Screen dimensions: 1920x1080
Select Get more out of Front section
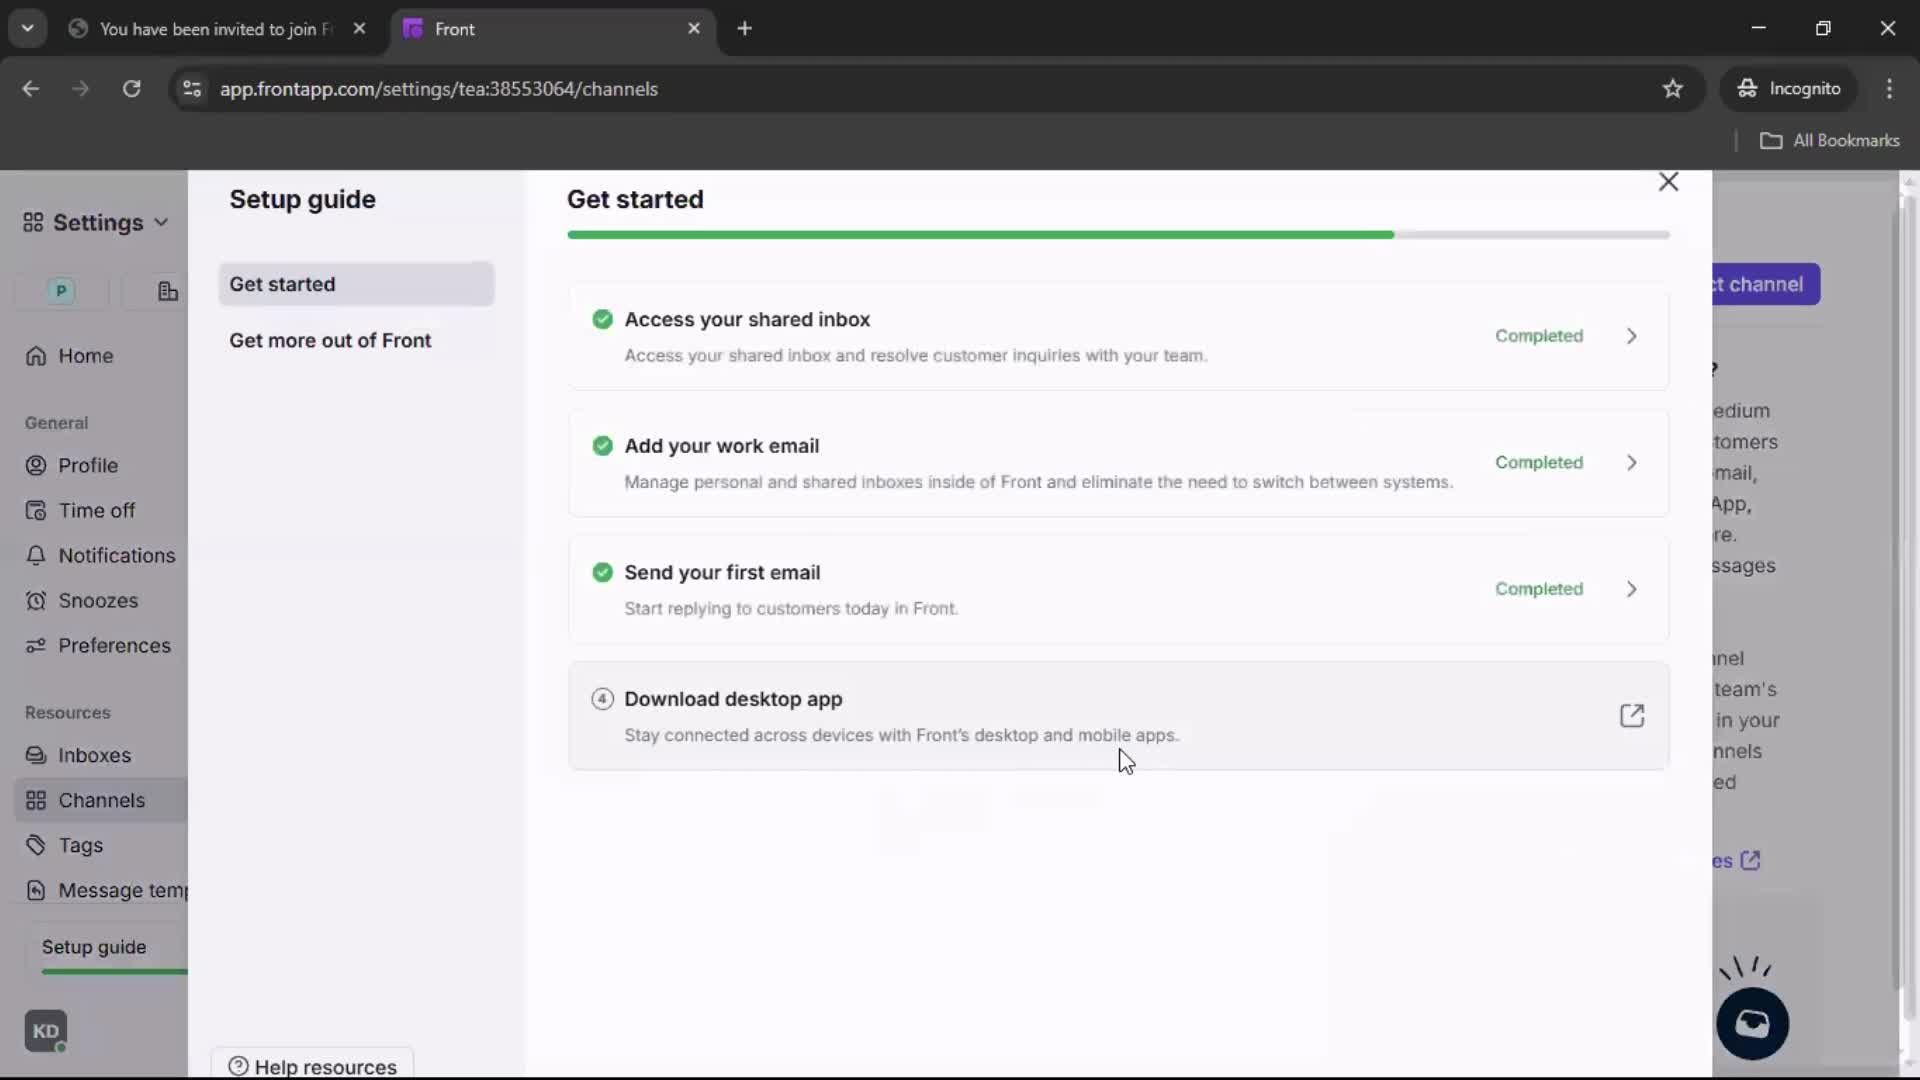click(330, 340)
